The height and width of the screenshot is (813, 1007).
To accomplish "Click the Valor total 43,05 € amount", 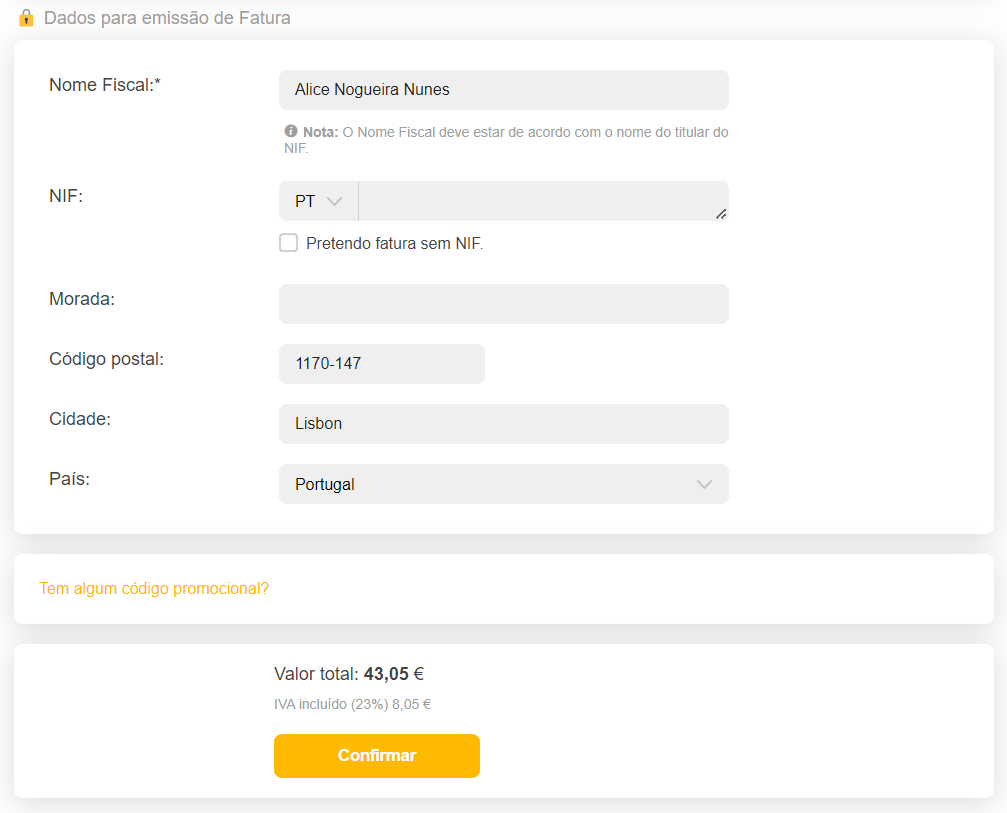I will click(394, 674).
